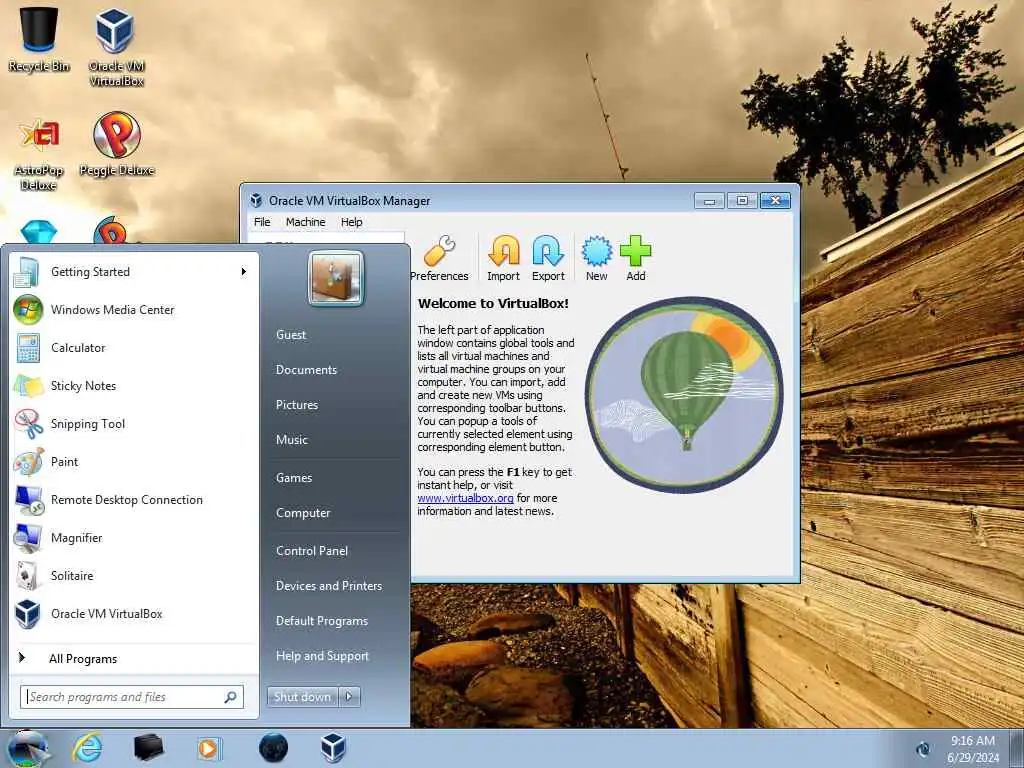Image resolution: width=1024 pixels, height=768 pixels.
Task: Click the Import appliance icon
Action: pyautogui.click(x=504, y=259)
